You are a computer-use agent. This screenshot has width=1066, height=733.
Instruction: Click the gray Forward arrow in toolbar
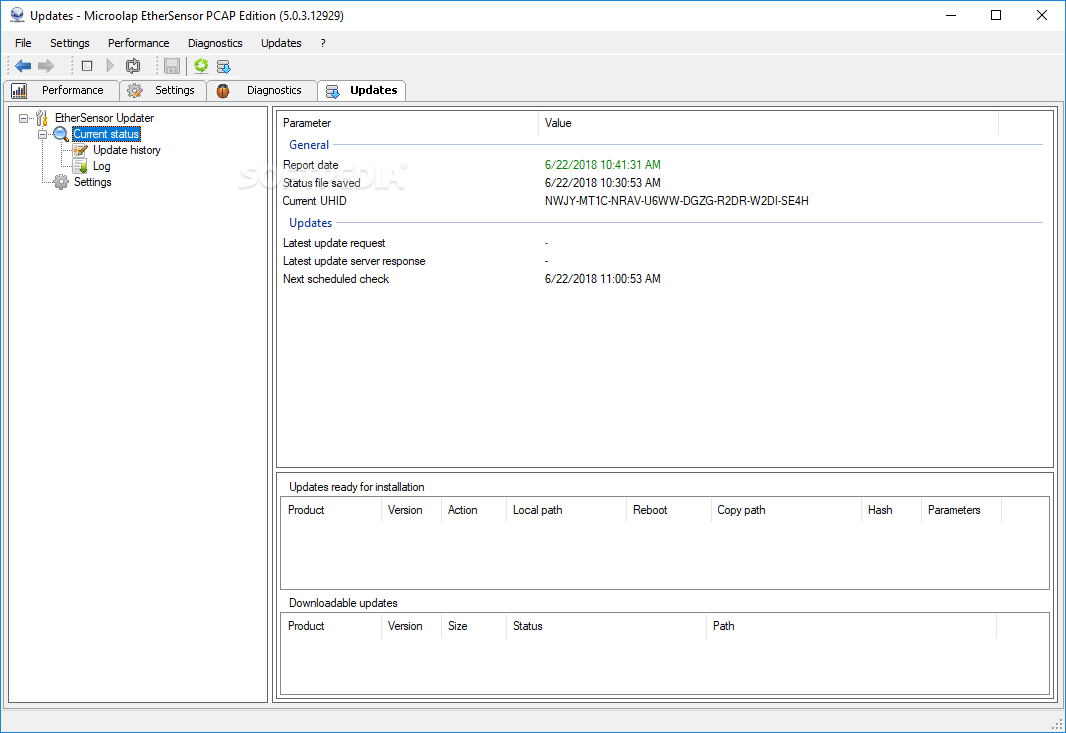[x=46, y=66]
